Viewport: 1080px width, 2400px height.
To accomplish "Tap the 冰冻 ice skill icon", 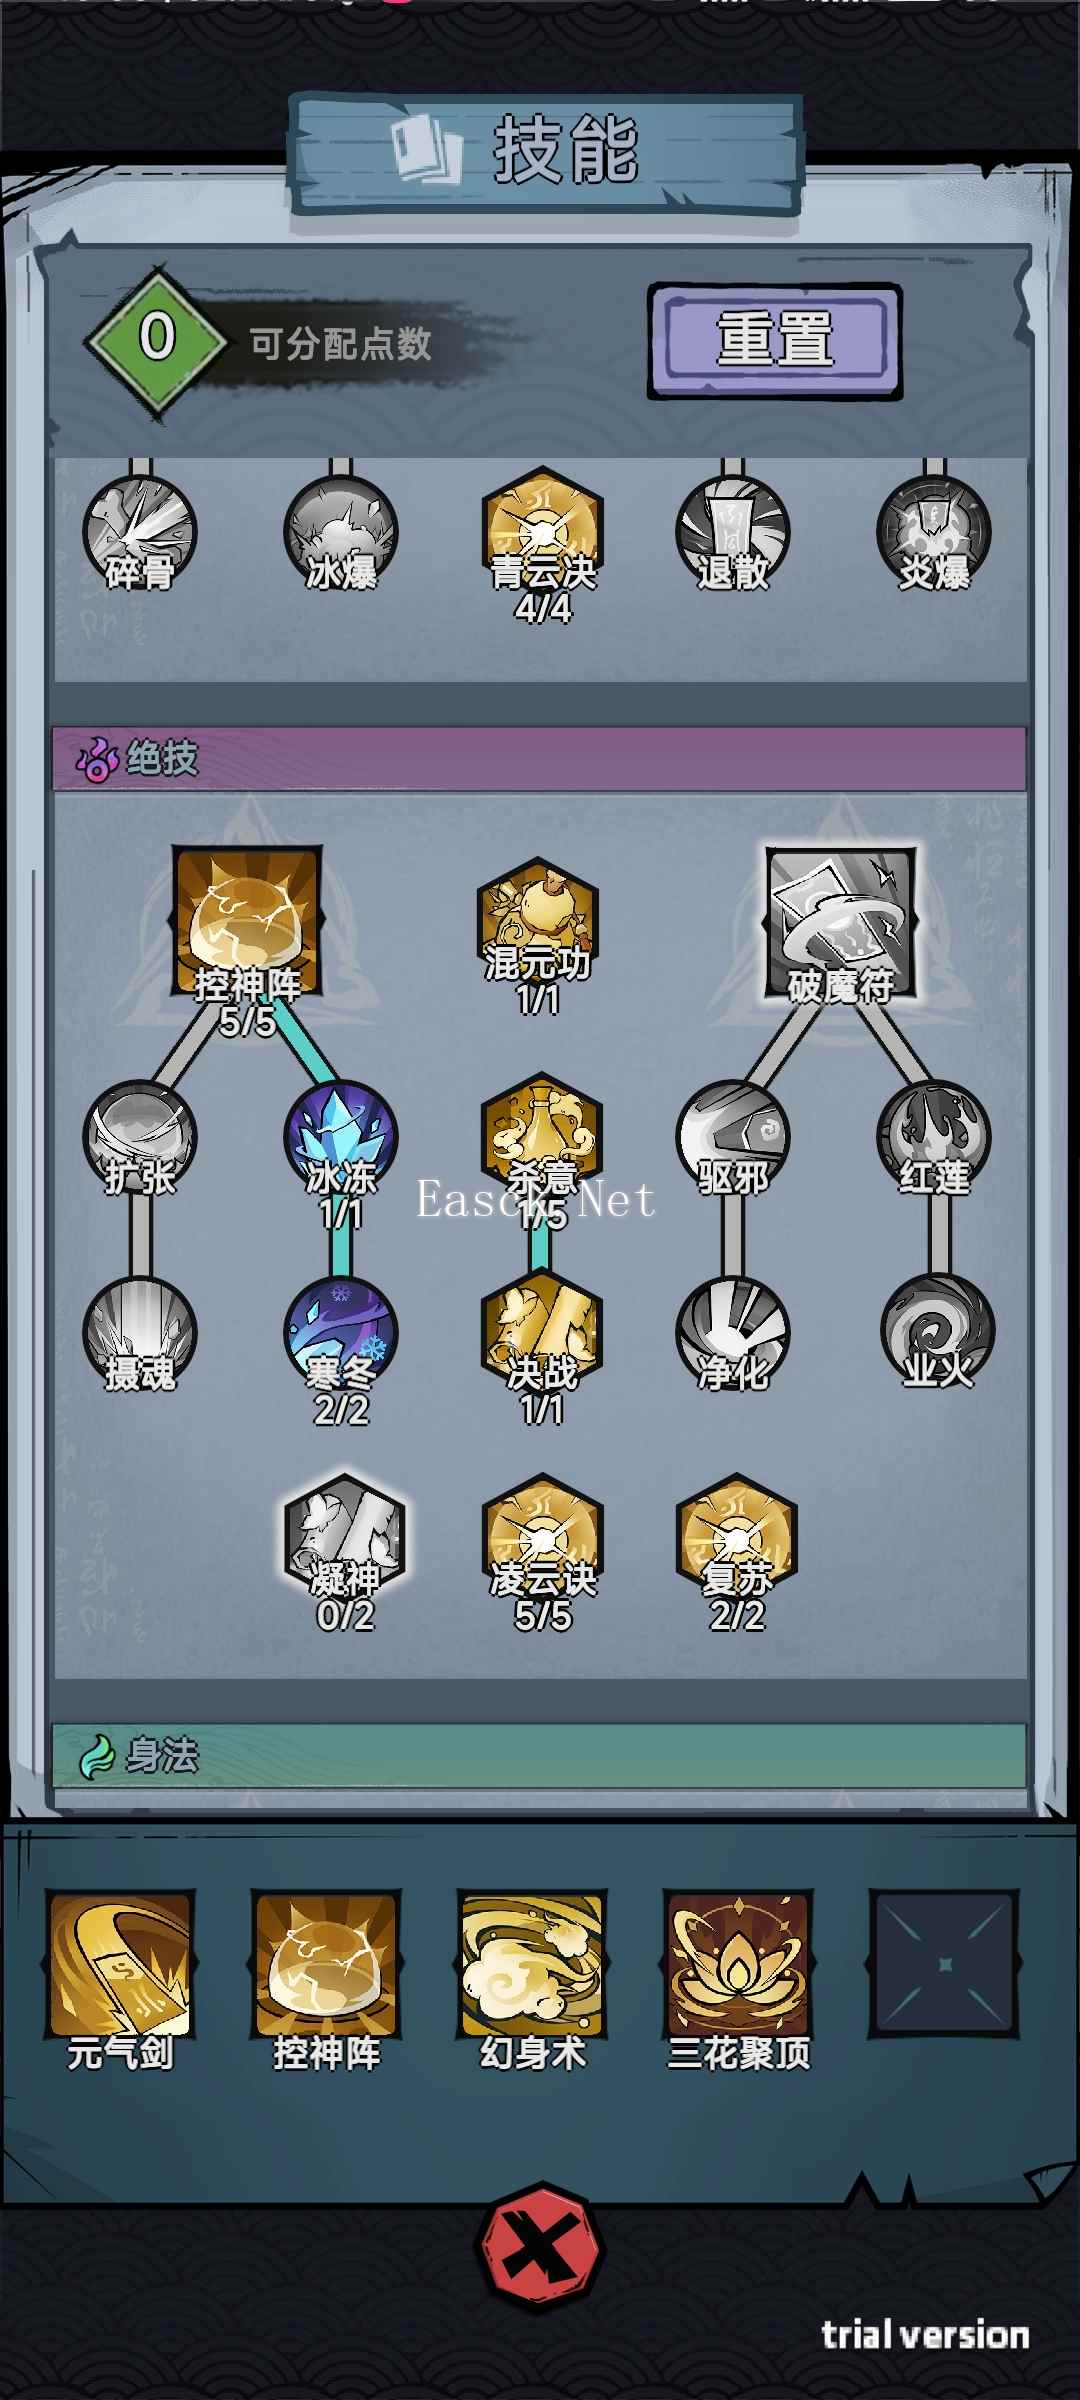I will point(341,1153).
